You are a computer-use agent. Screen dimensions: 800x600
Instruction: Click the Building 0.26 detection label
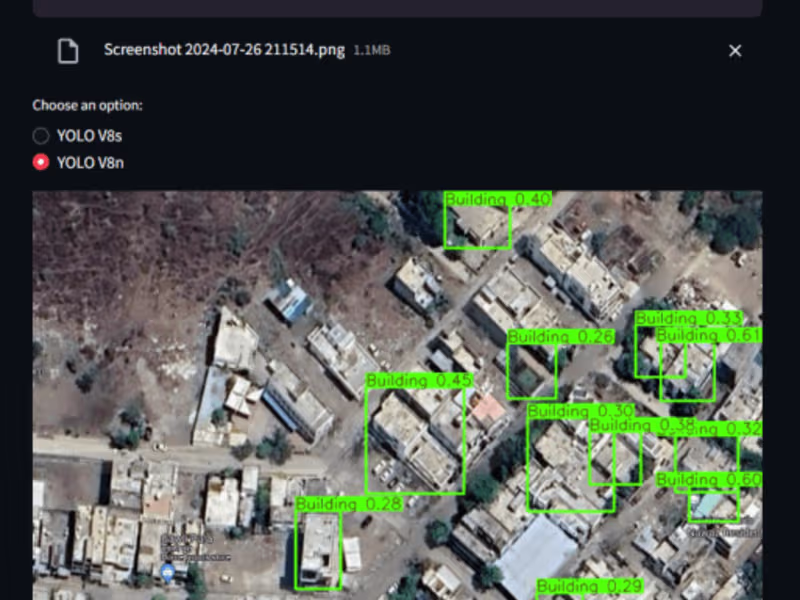(x=561, y=337)
